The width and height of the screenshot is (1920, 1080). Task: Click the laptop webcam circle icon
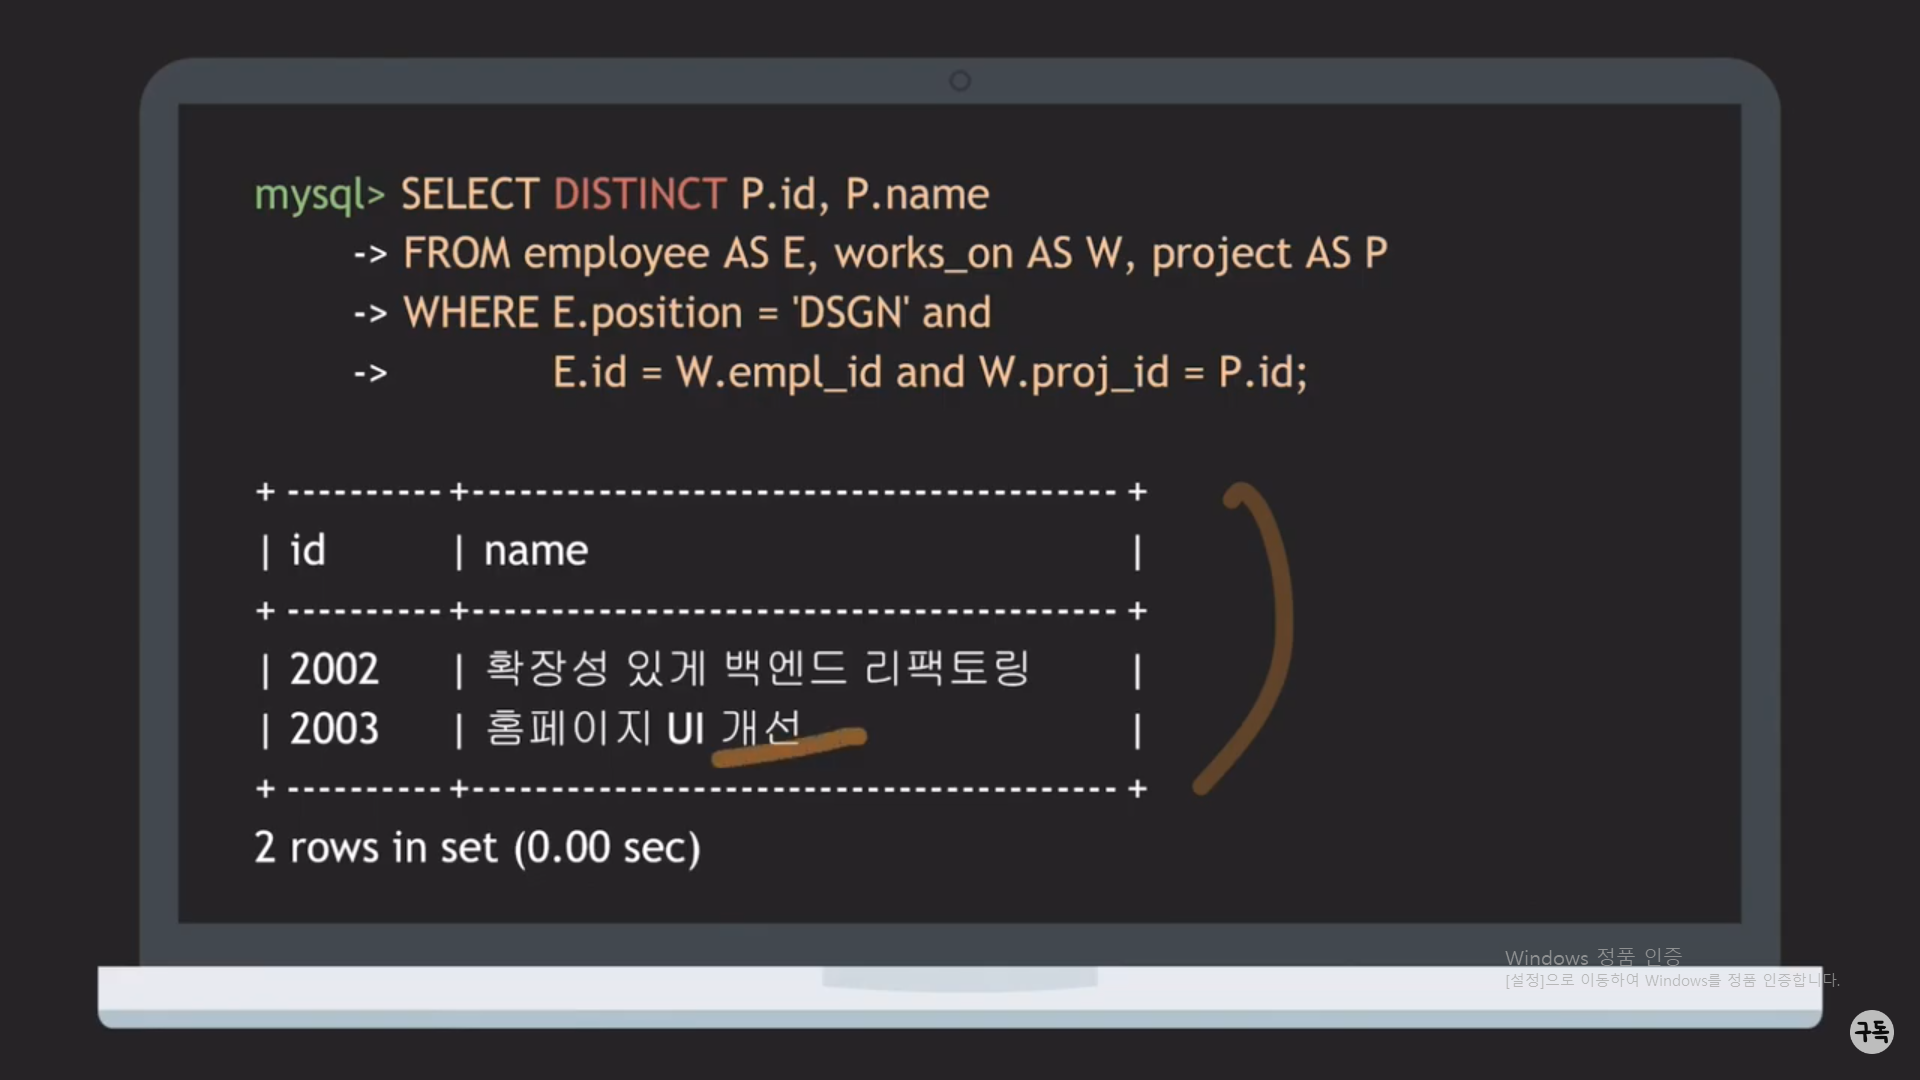(960, 81)
